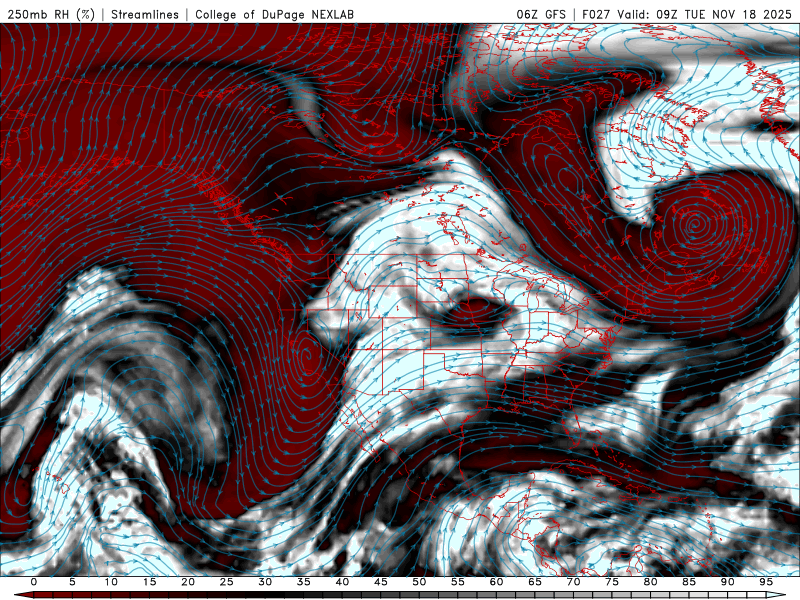Click "Valid: 09Z TUE NOV 18 2025" text
The width and height of the screenshot is (800, 600).
(704, 14)
